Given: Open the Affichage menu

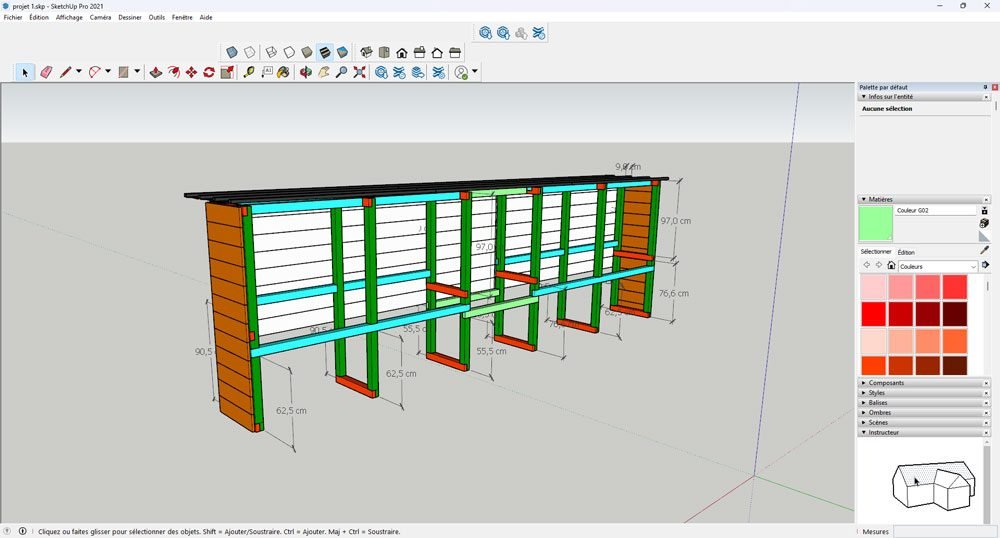Looking at the screenshot, I should point(69,17).
